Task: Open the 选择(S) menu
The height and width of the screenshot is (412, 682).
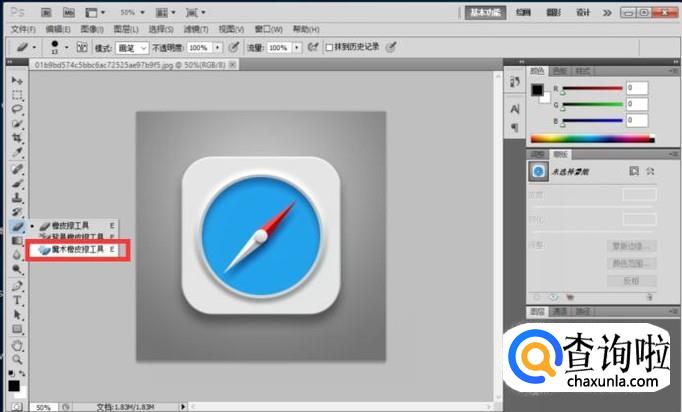Action: [x=161, y=29]
